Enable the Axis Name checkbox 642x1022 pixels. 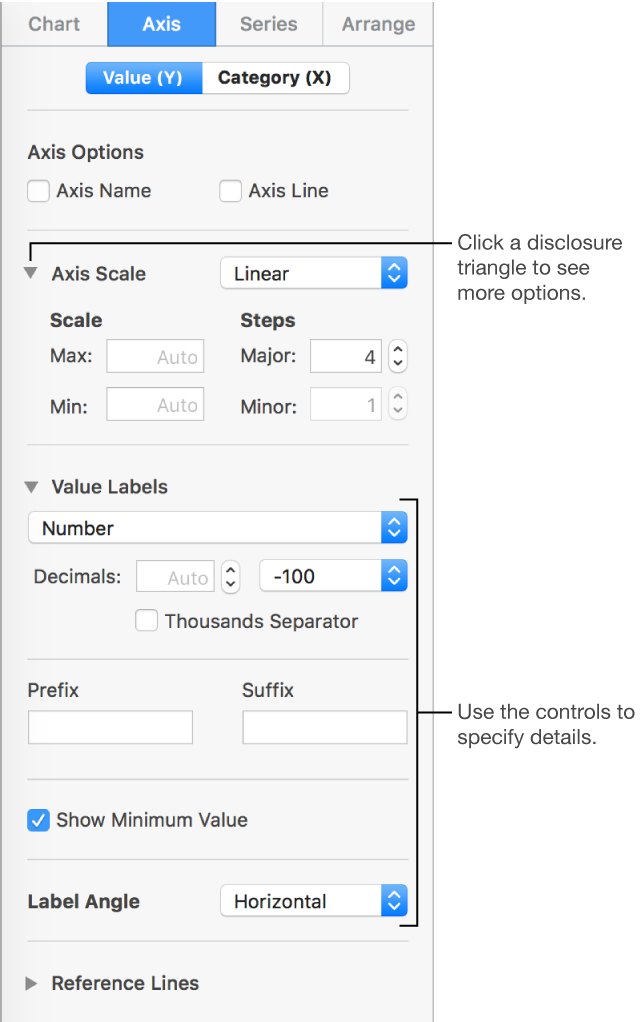click(37, 190)
